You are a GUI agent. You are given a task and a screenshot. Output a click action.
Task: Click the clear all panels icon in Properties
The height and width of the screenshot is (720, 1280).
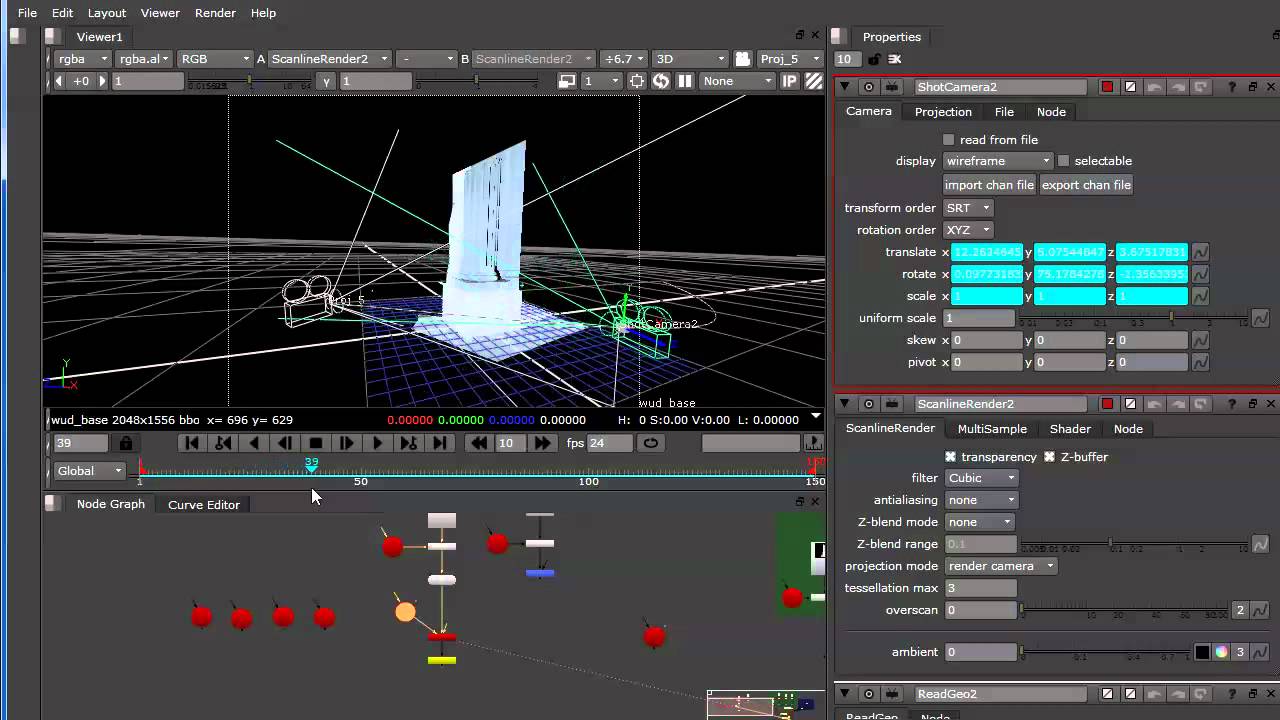click(x=895, y=60)
